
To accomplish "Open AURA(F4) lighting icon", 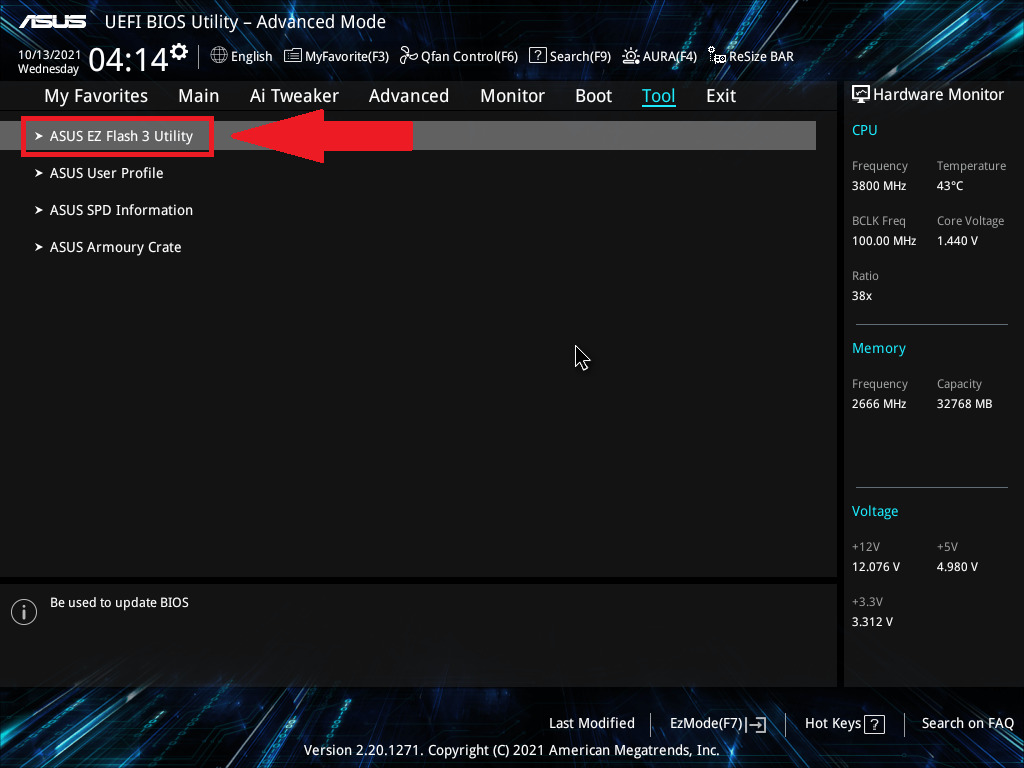I will click(x=631, y=56).
